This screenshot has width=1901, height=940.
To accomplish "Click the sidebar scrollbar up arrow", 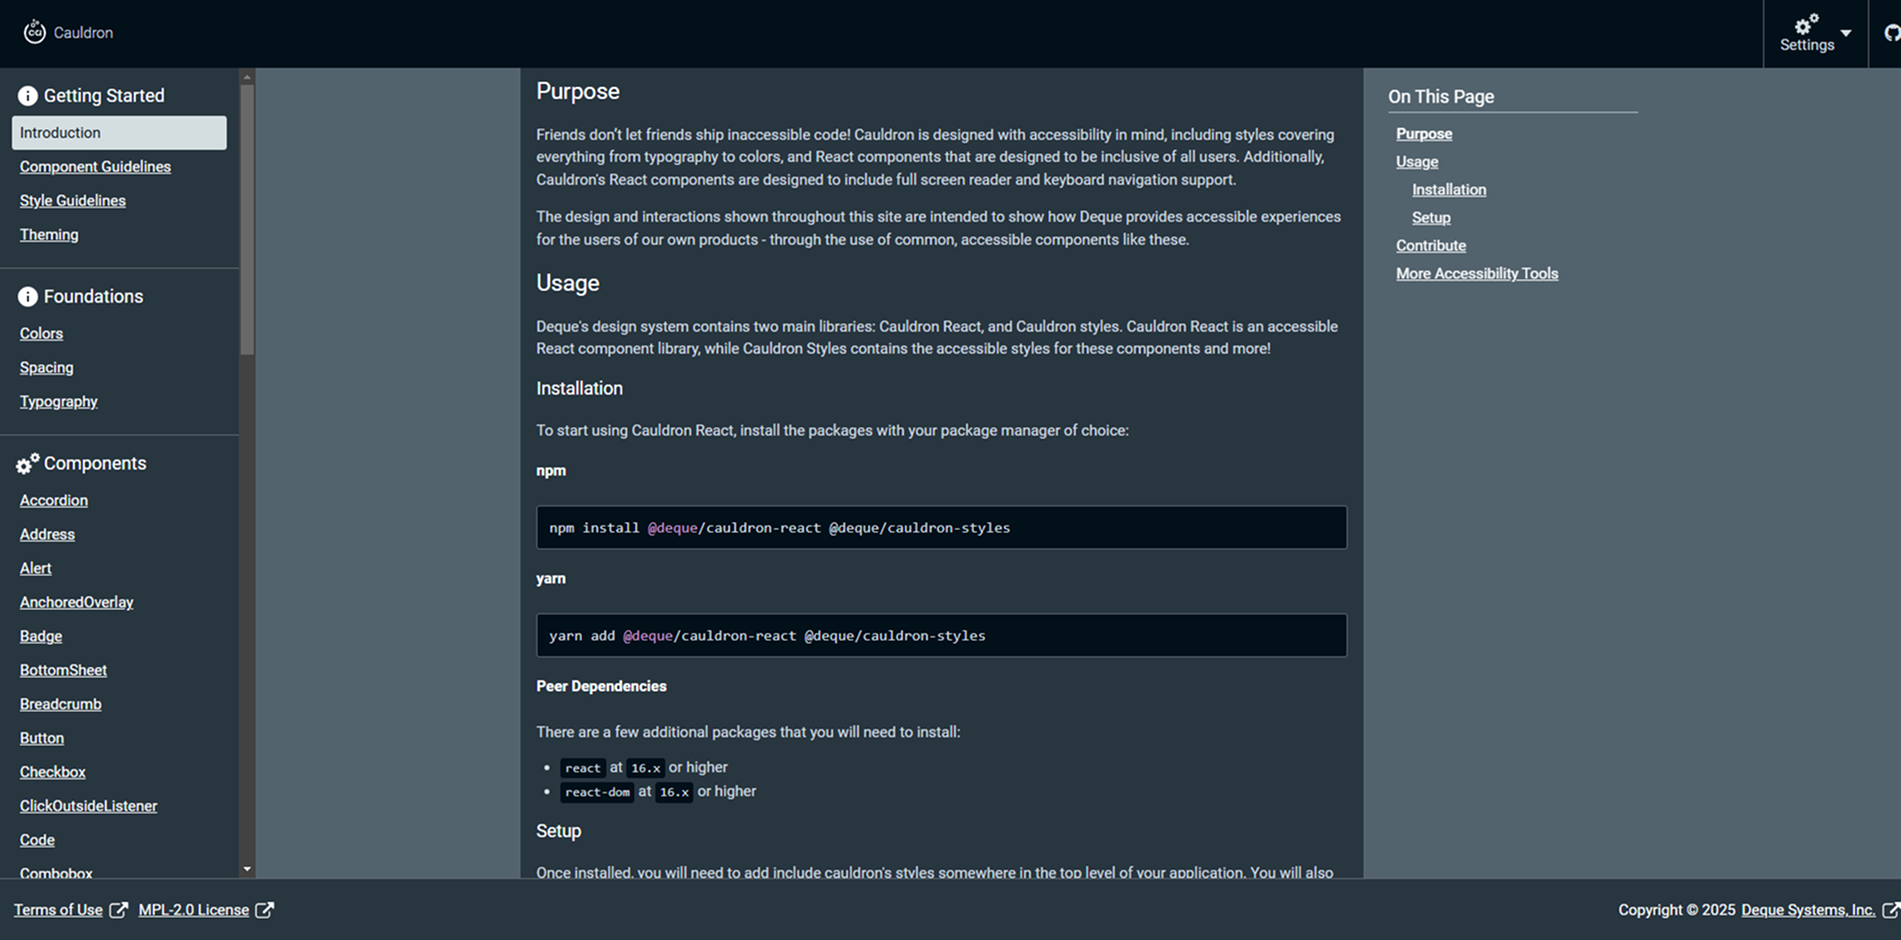I will (247, 77).
